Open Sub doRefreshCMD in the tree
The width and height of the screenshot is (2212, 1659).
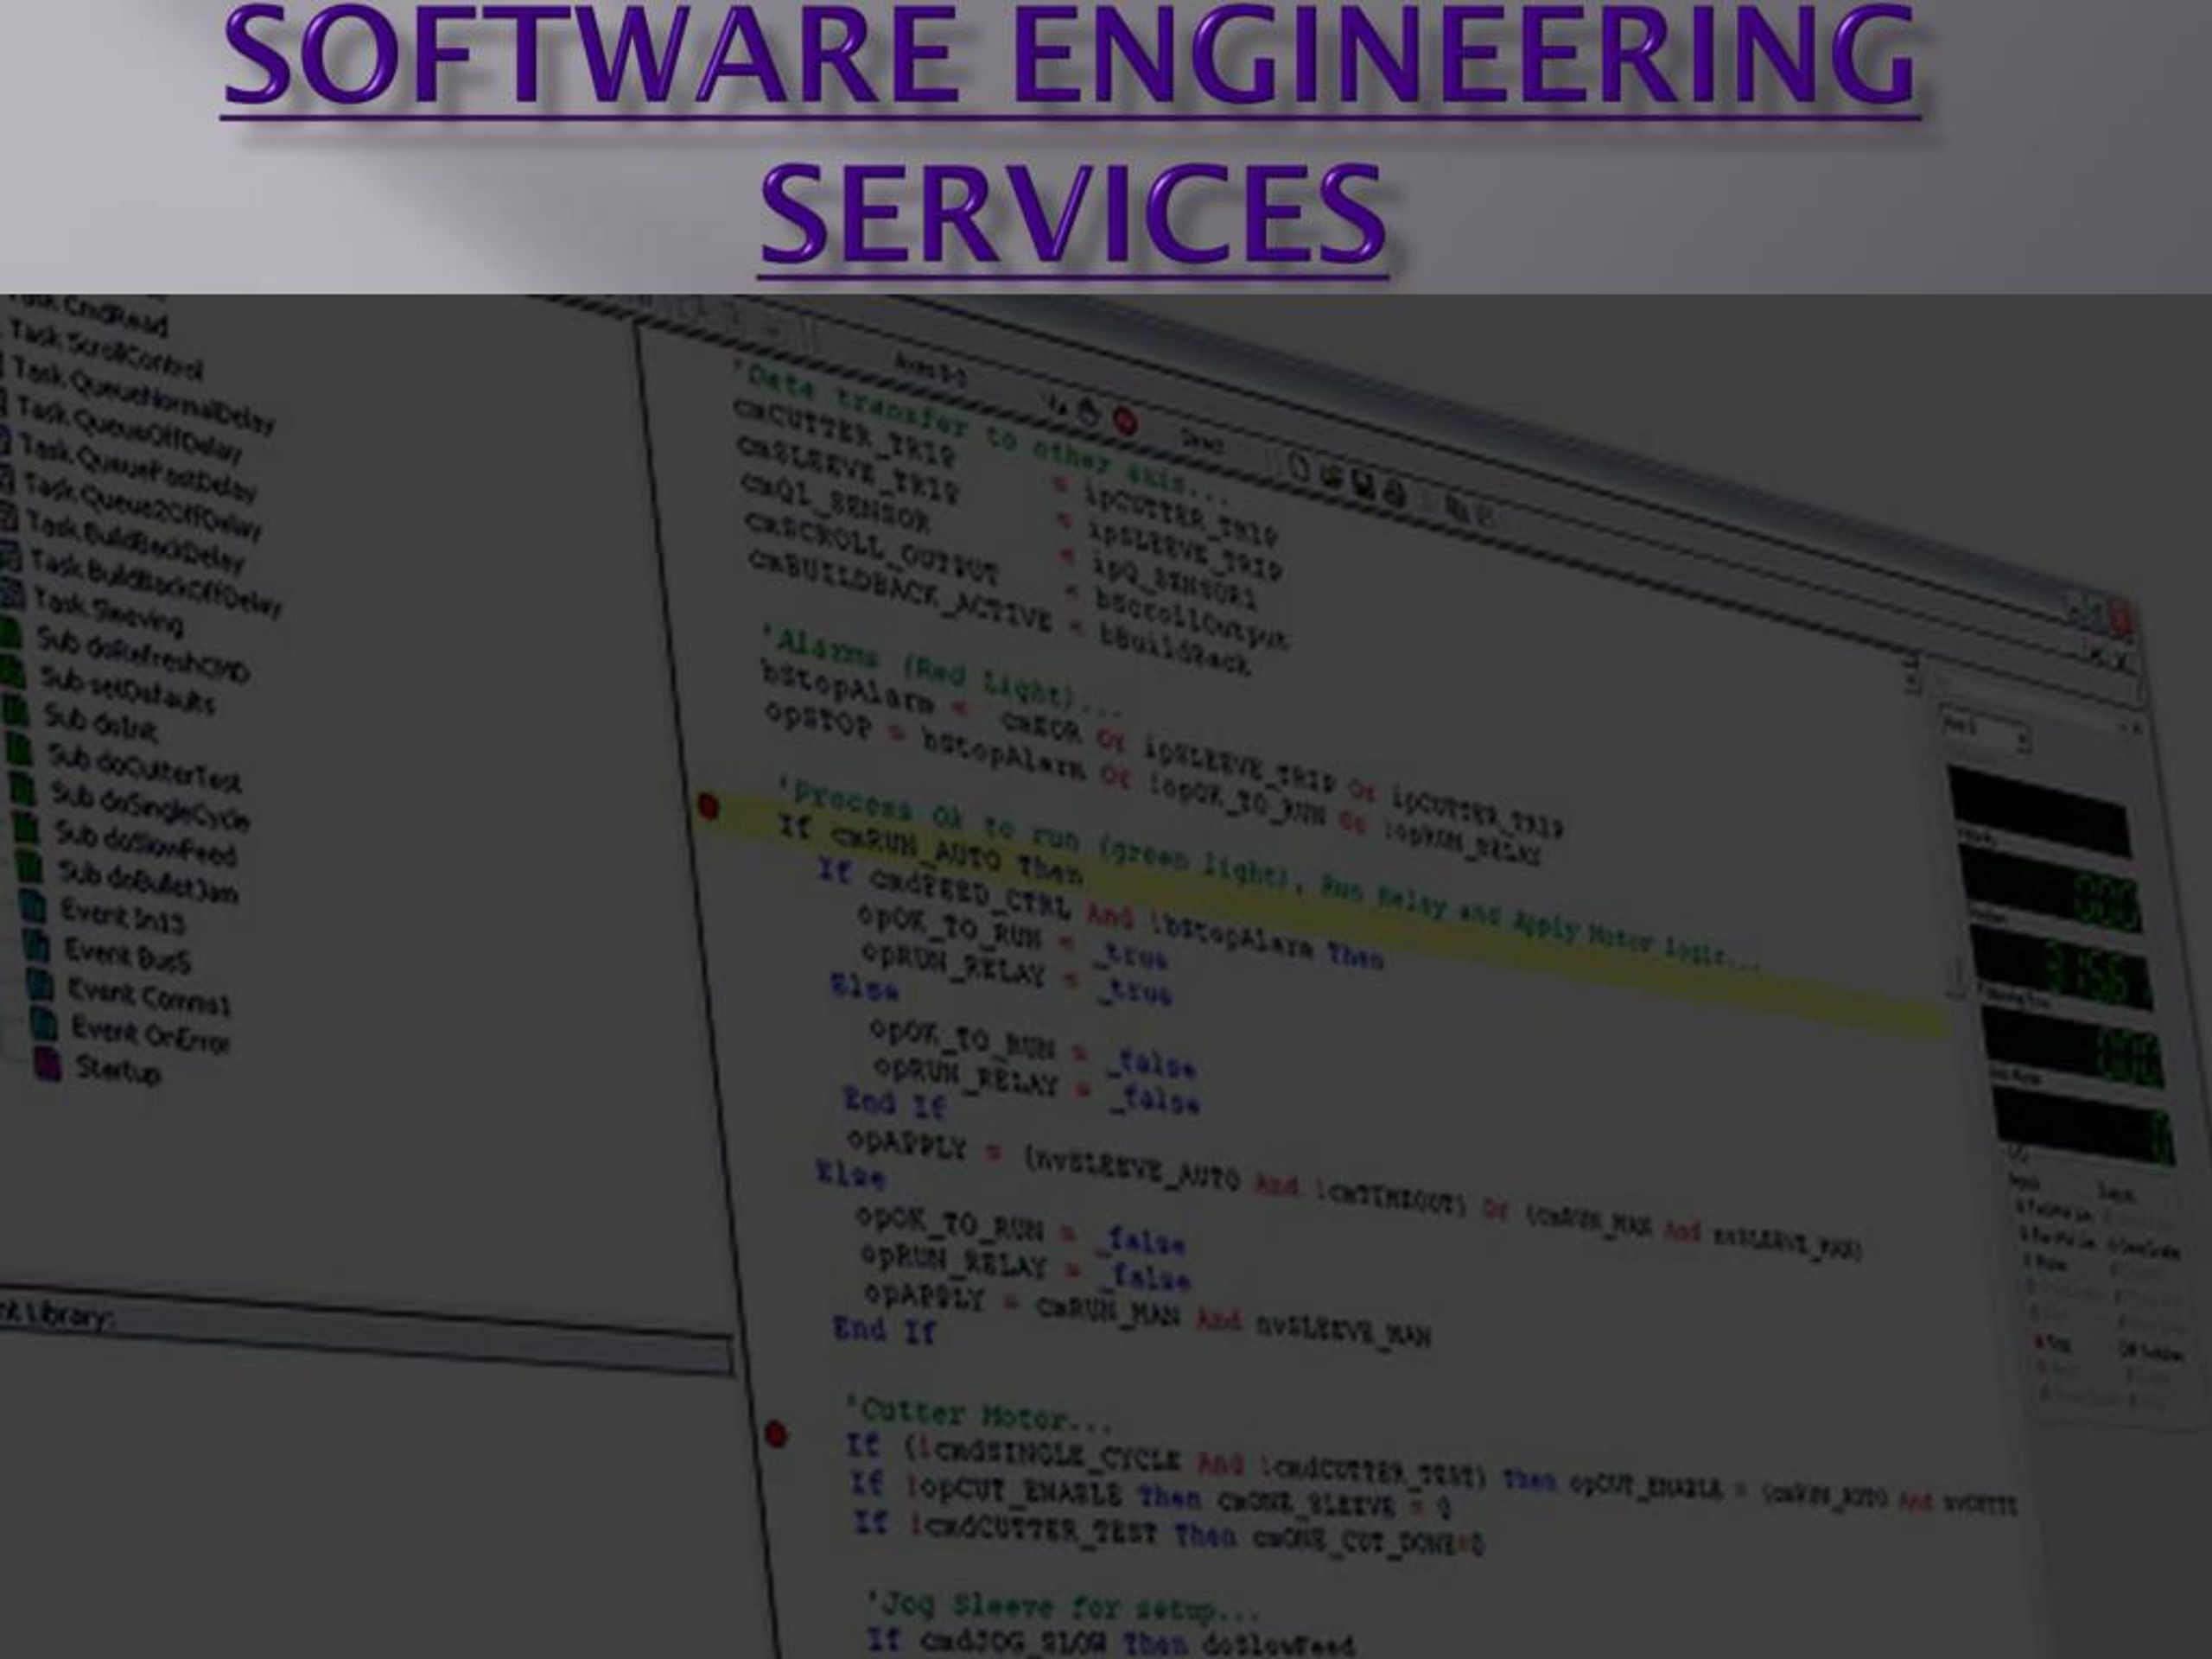tap(143, 654)
